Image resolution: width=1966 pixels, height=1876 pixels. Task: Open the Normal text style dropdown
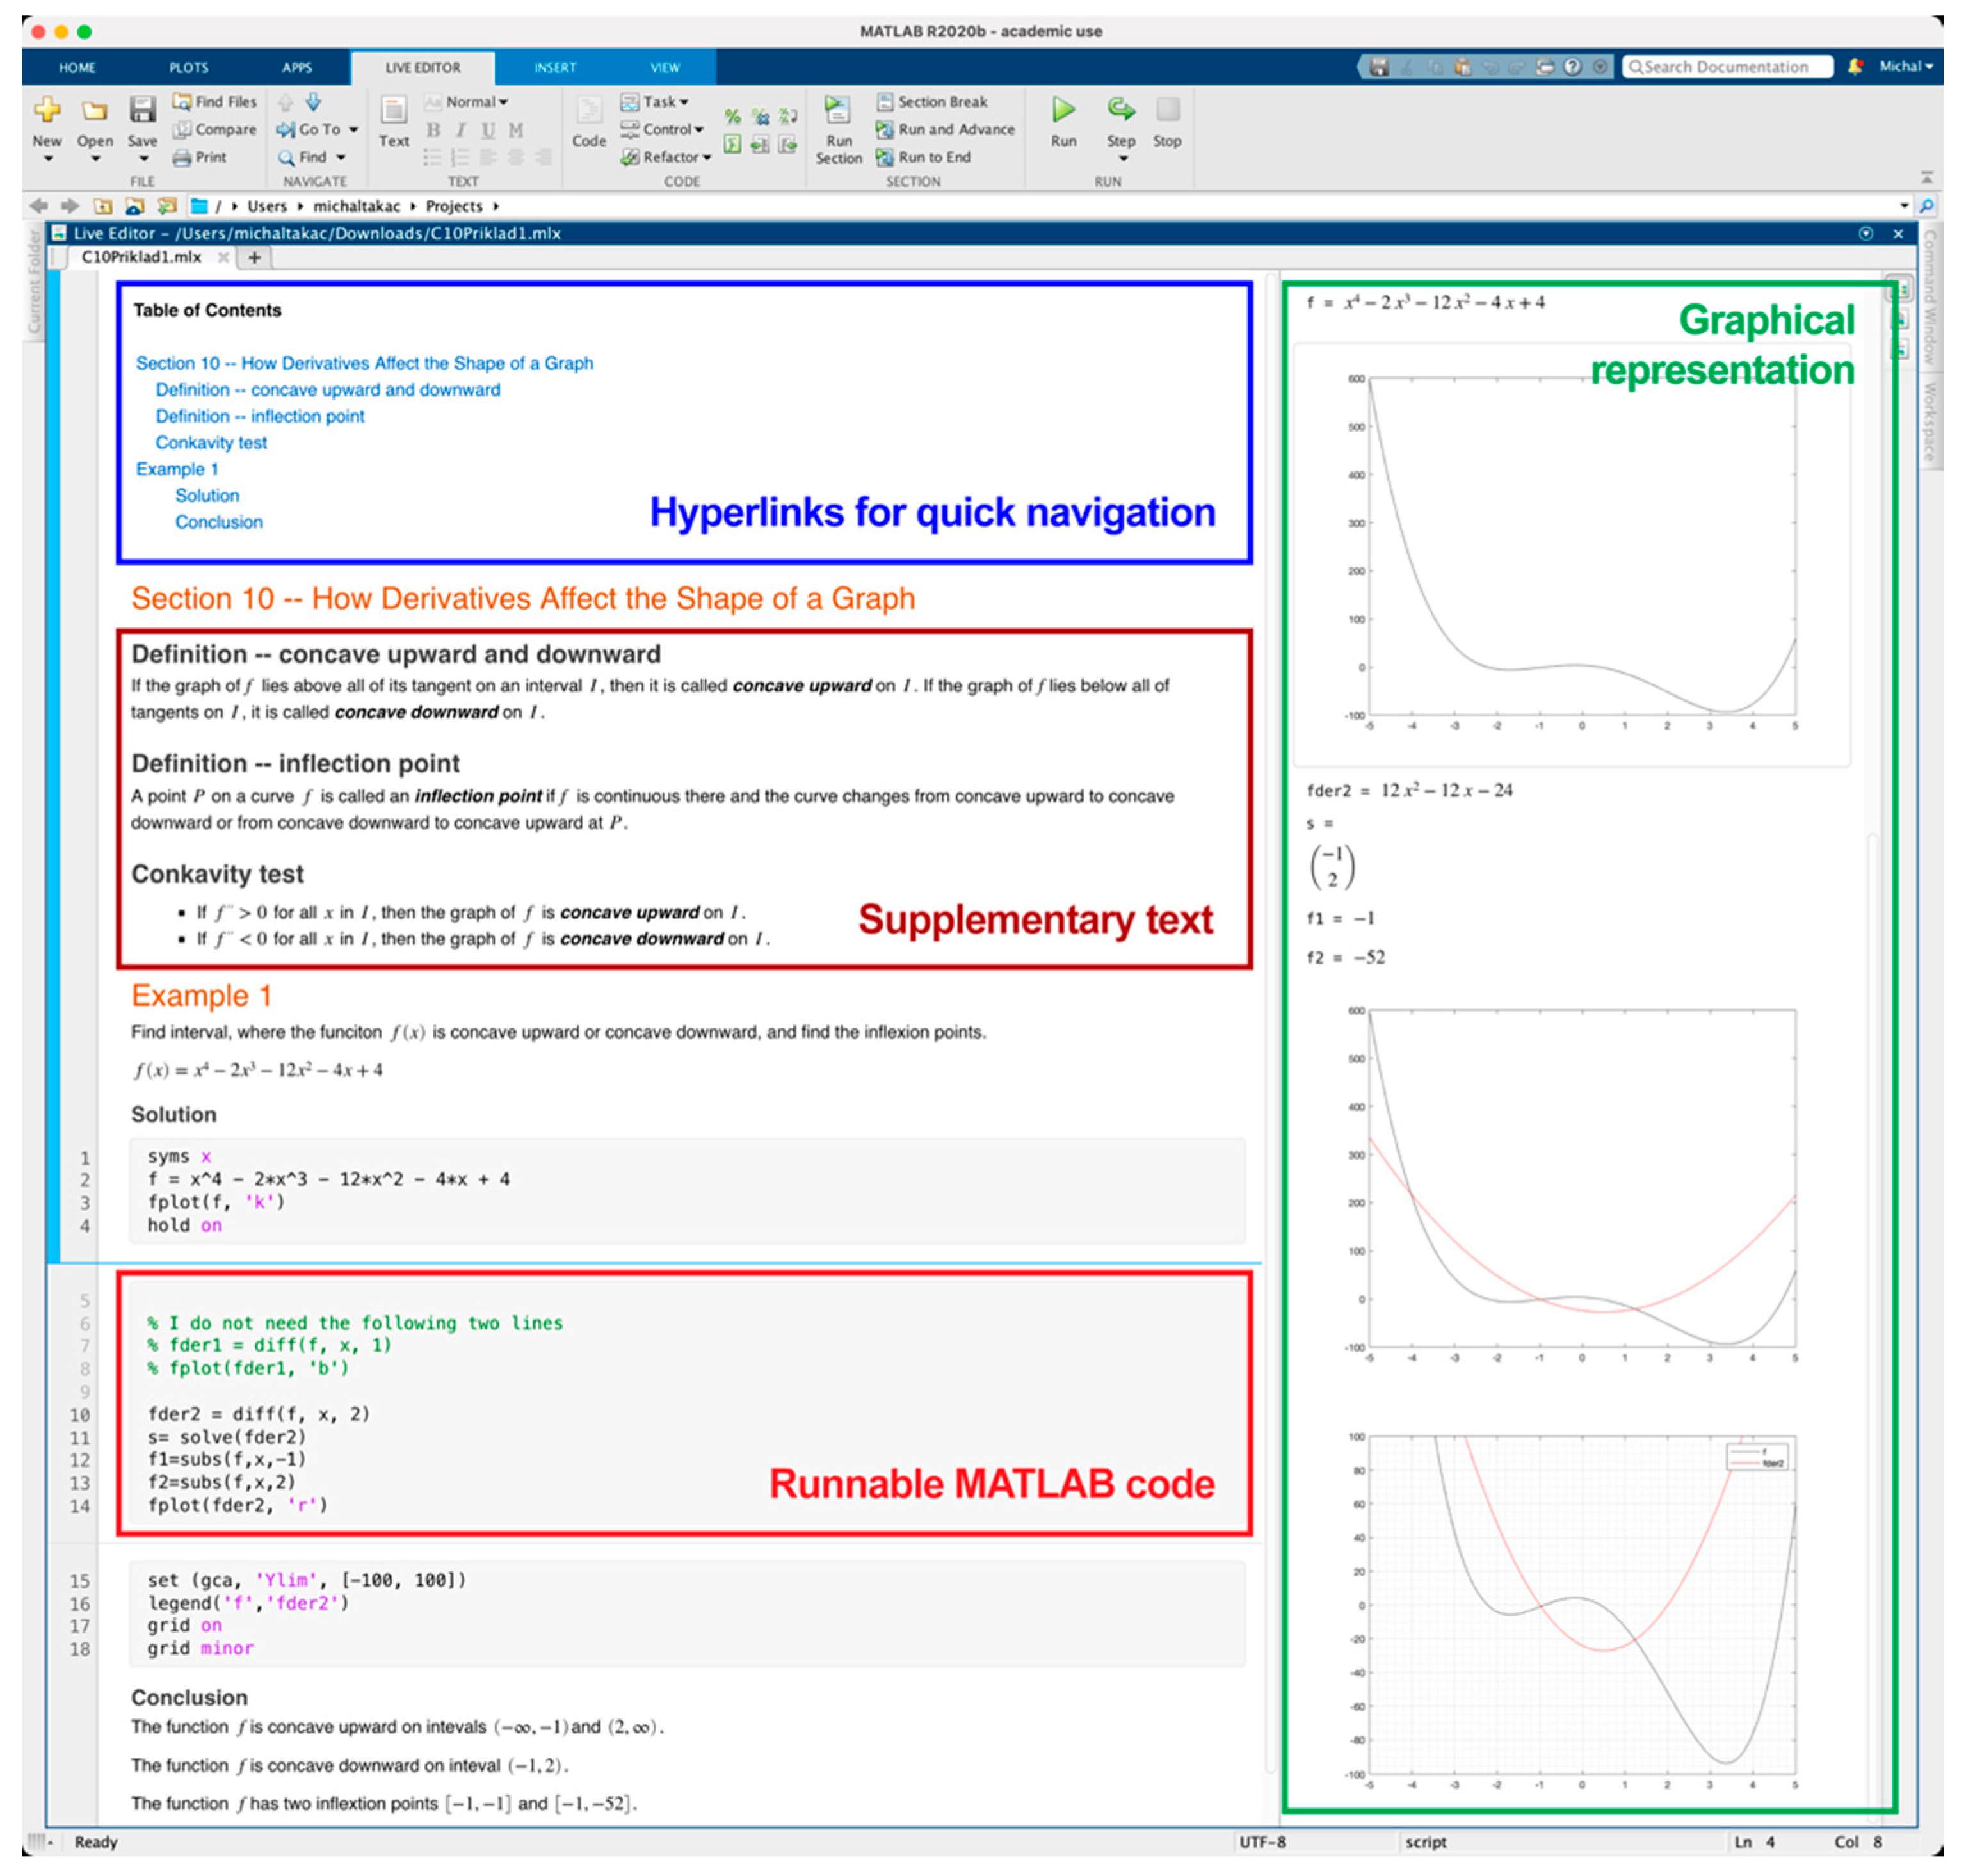point(476,102)
